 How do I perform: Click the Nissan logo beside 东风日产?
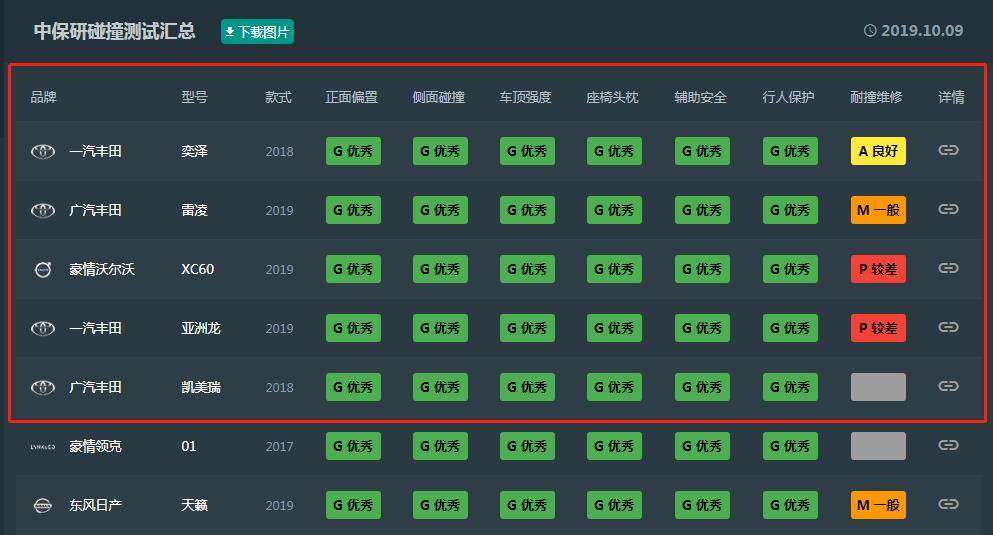(43, 506)
